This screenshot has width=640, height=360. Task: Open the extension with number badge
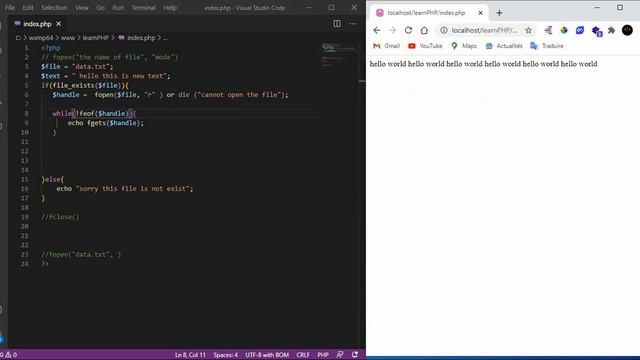(597, 31)
